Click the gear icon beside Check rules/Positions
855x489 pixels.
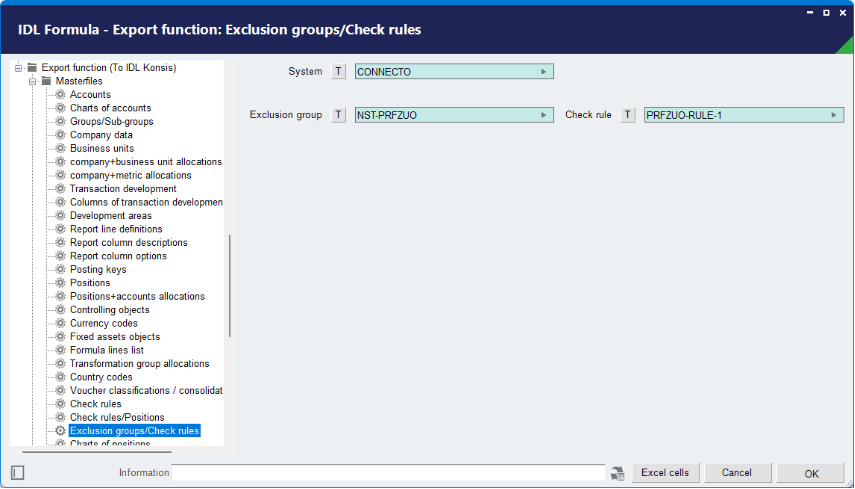coord(61,417)
